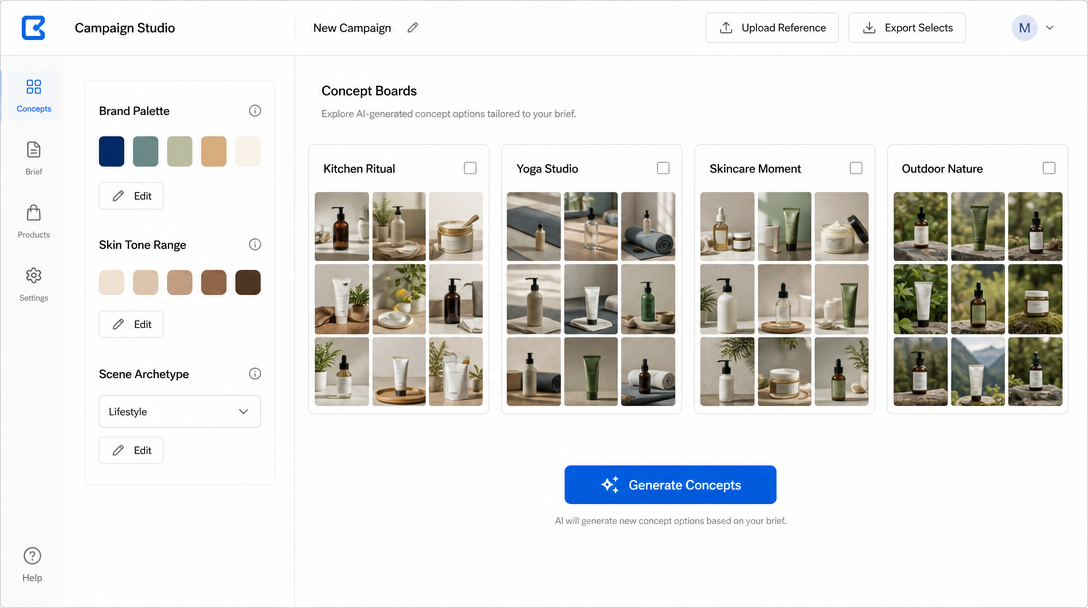Click the user avatar M
This screenshot has height=608, width=1088.
[1024, 28]
